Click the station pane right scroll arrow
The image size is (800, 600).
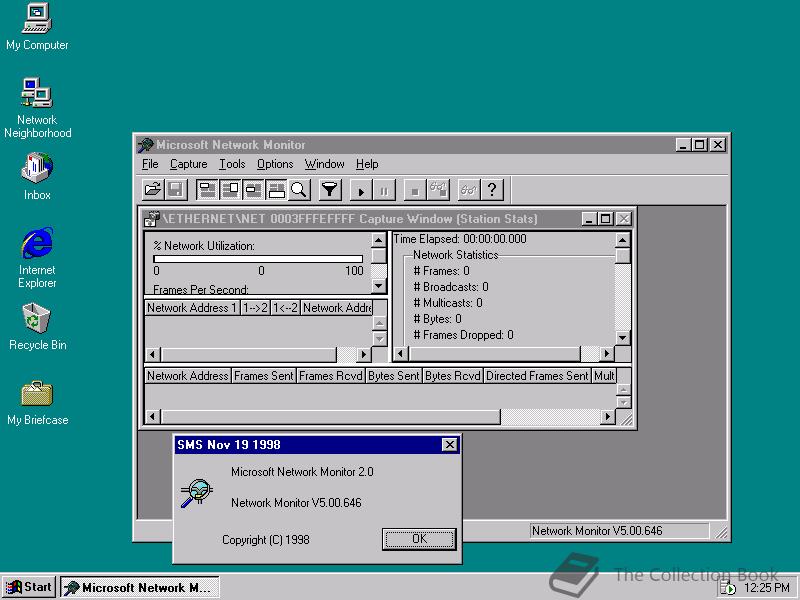607,417
